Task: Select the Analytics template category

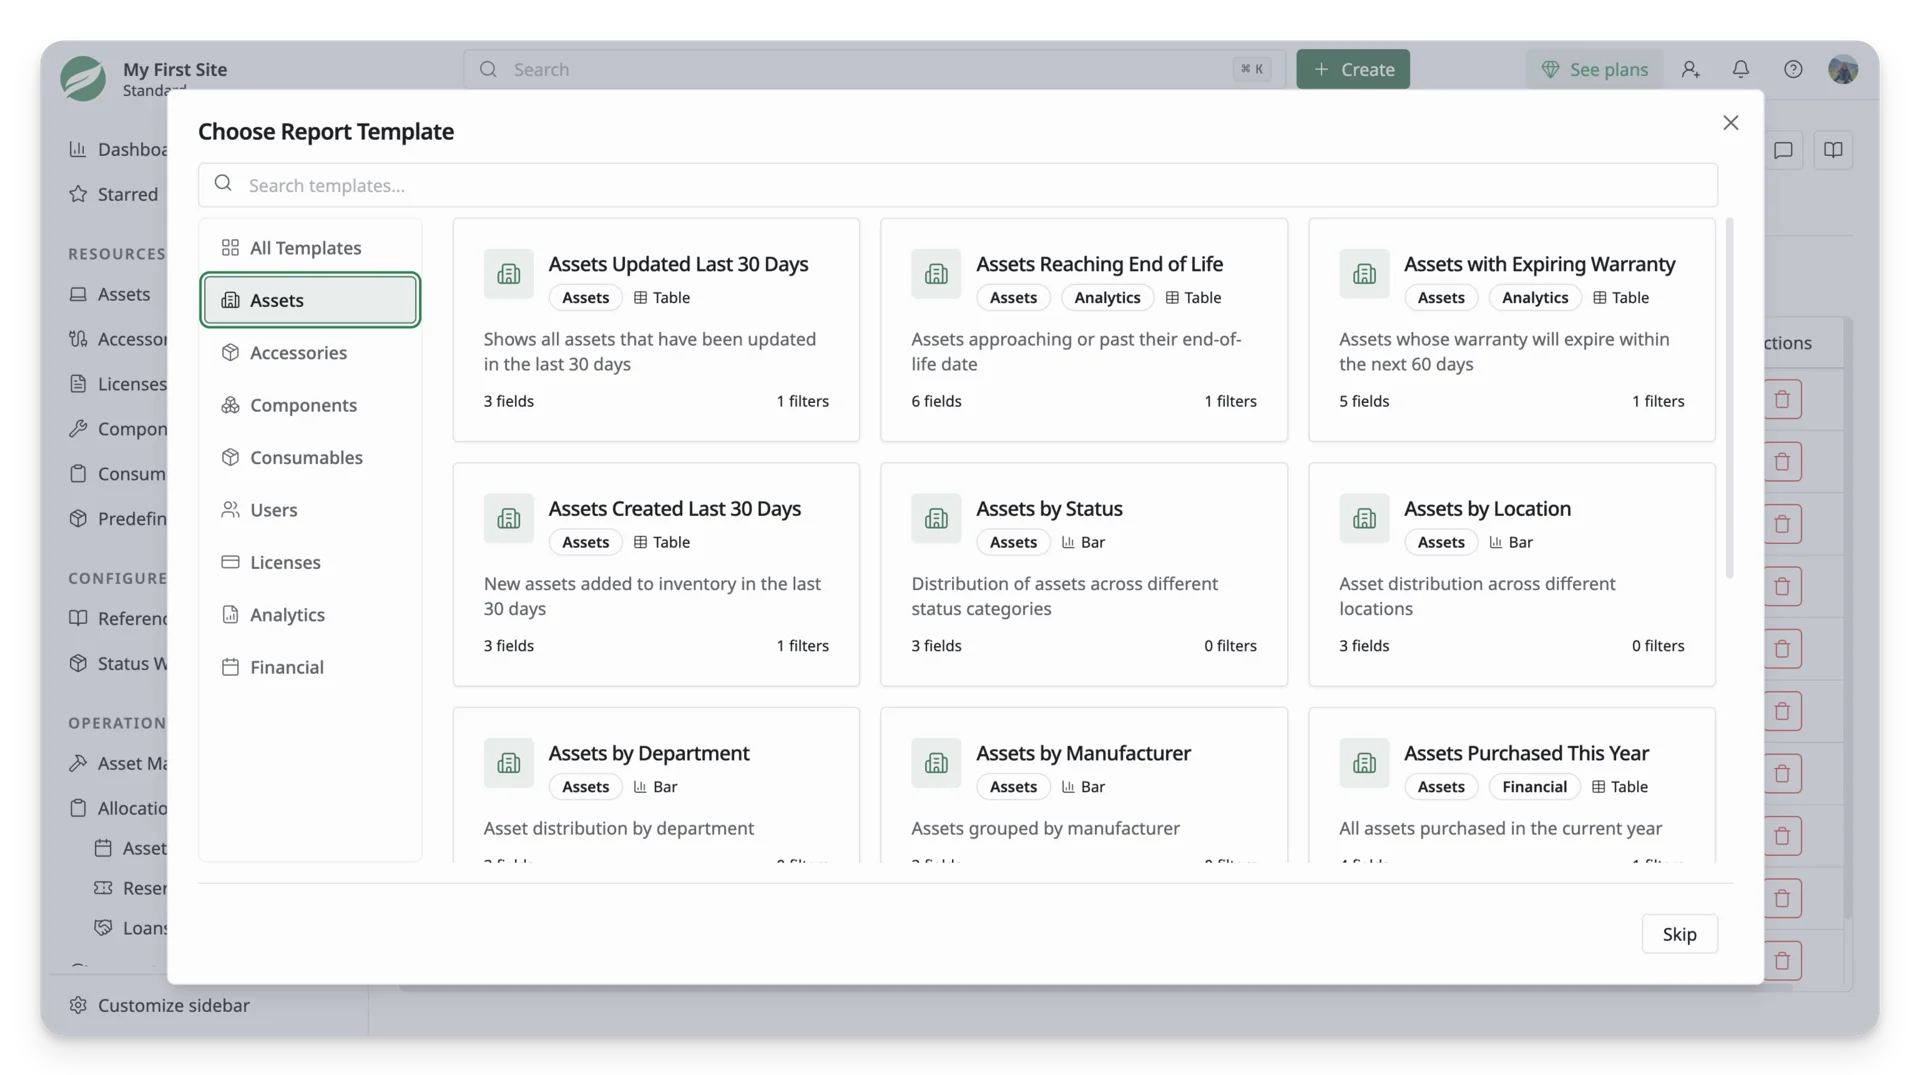Action: pos(310,614)
